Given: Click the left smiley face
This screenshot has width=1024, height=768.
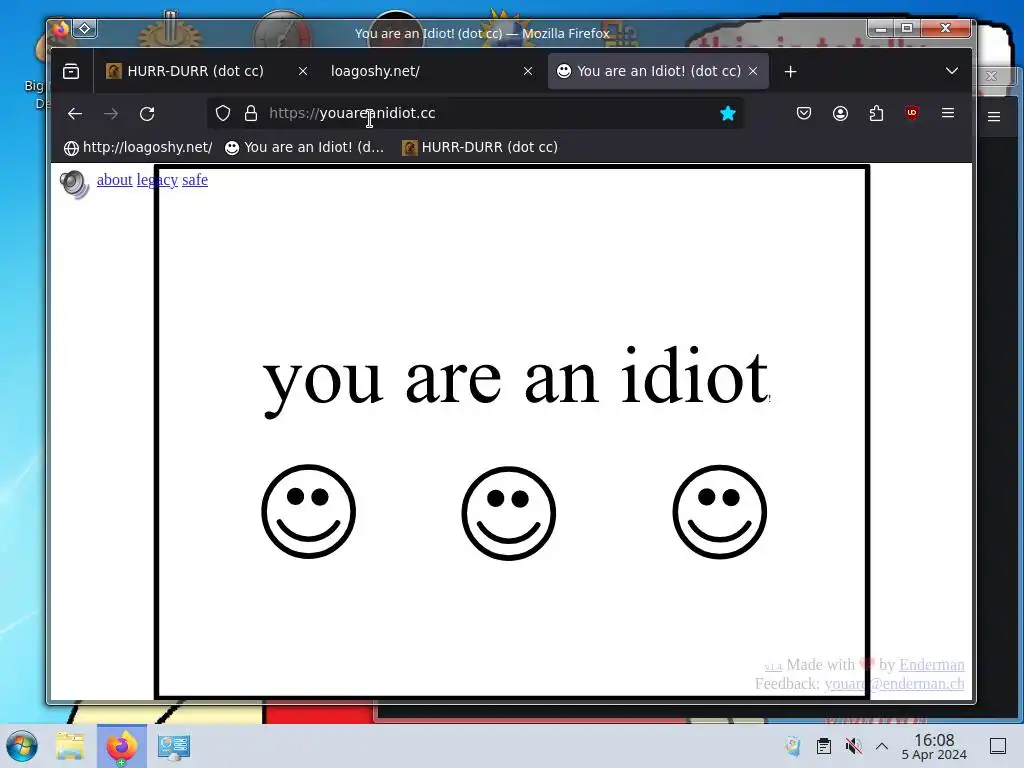Looking at the screenshot, I should point(308,511).
